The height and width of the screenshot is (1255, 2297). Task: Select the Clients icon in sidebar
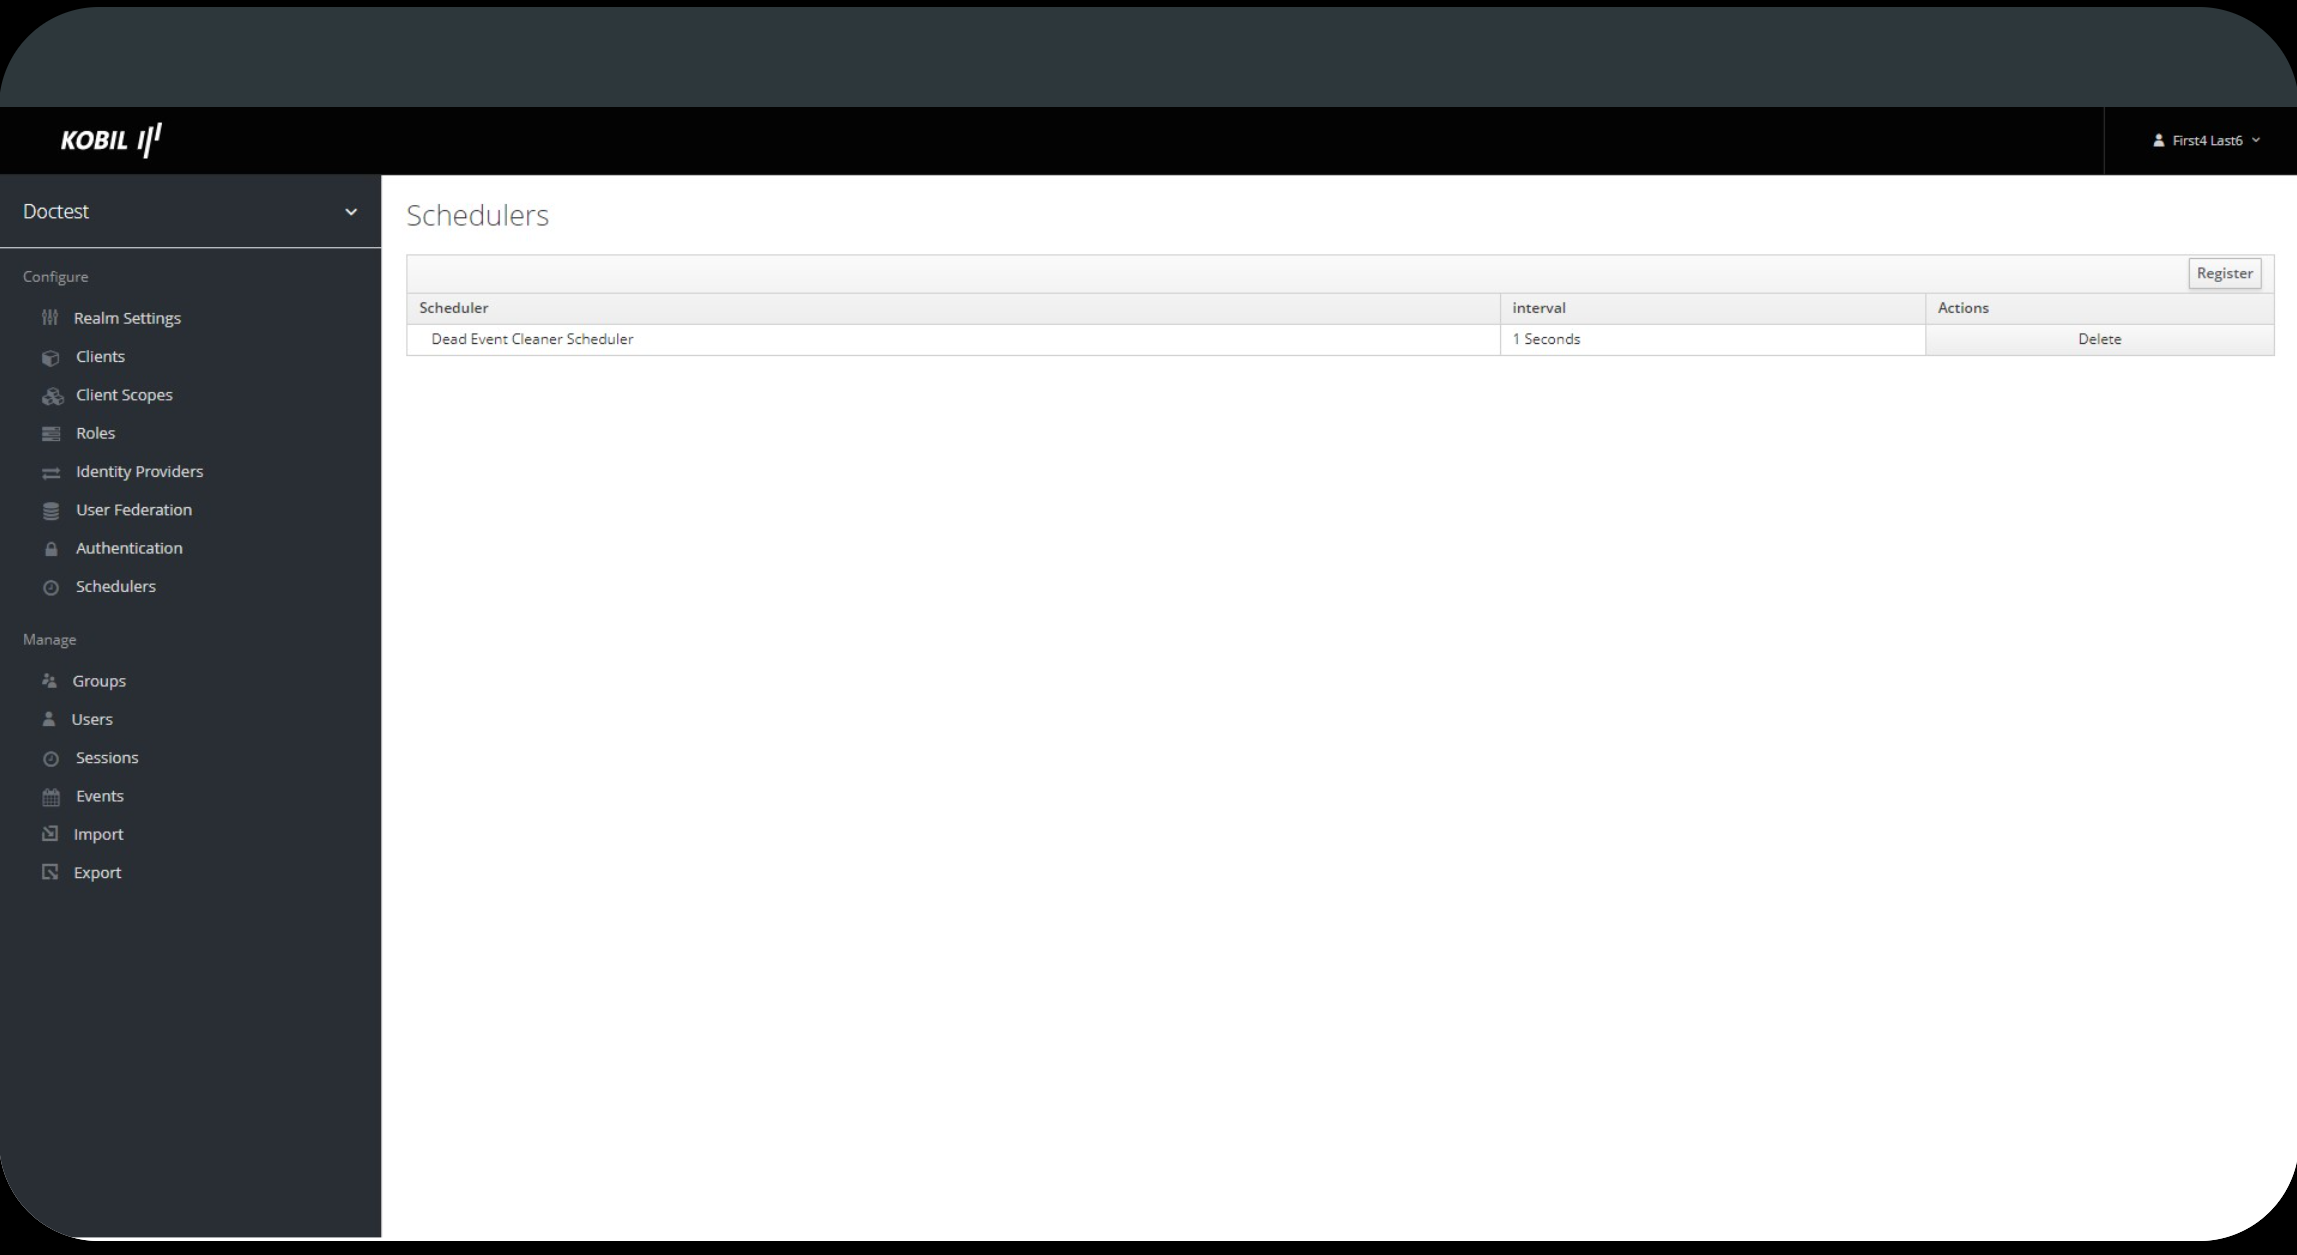pyautogui.click(x=51, y=355)
